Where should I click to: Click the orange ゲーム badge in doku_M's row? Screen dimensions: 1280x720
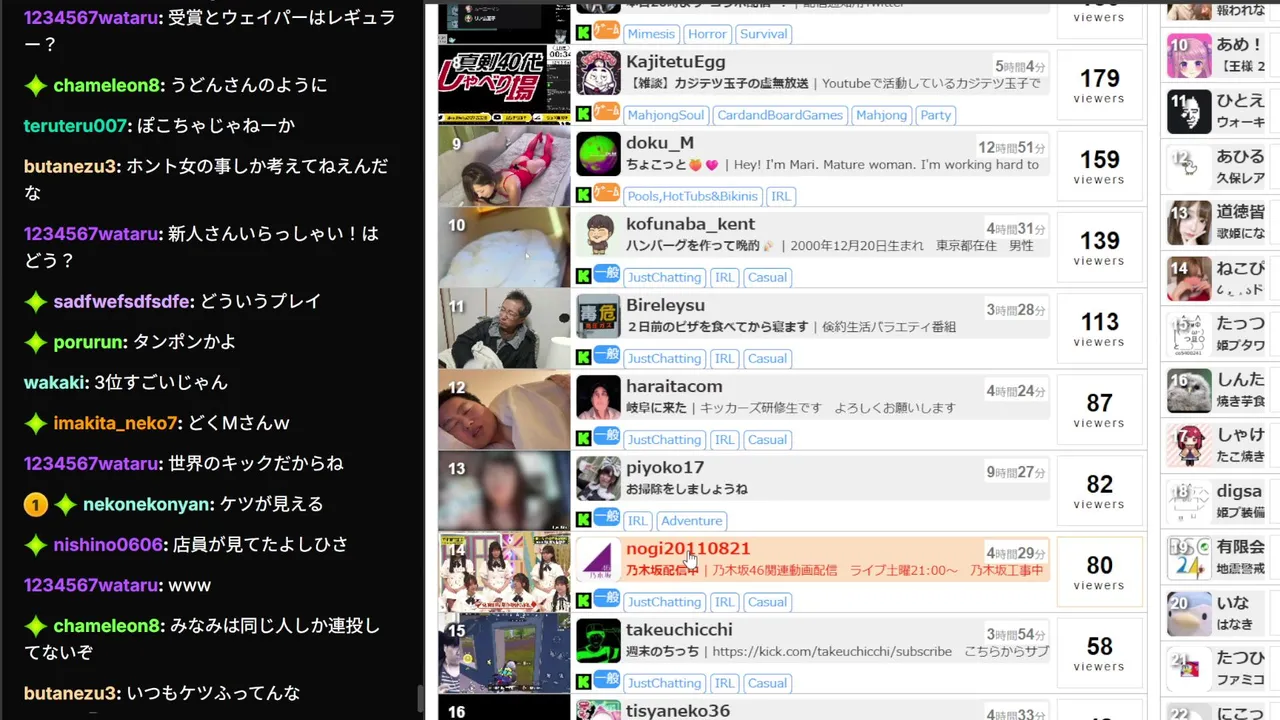coord(607,192)
